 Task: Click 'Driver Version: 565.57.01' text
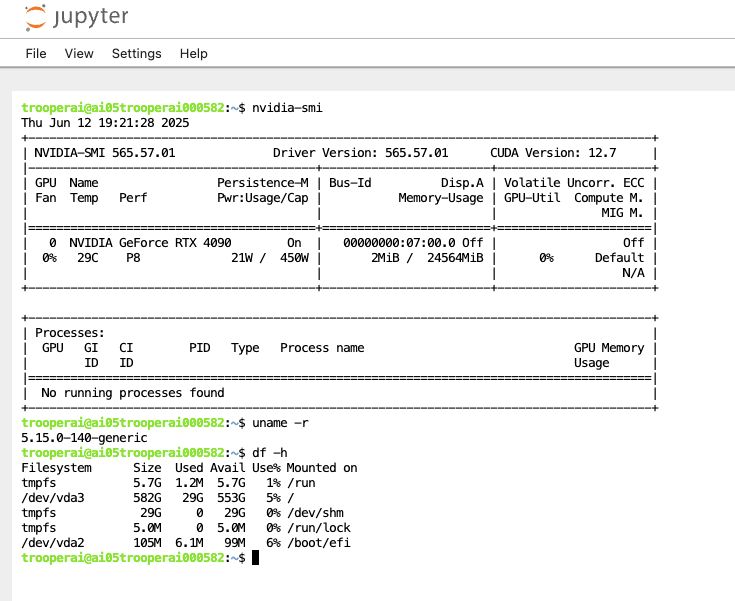click(360, 153)
